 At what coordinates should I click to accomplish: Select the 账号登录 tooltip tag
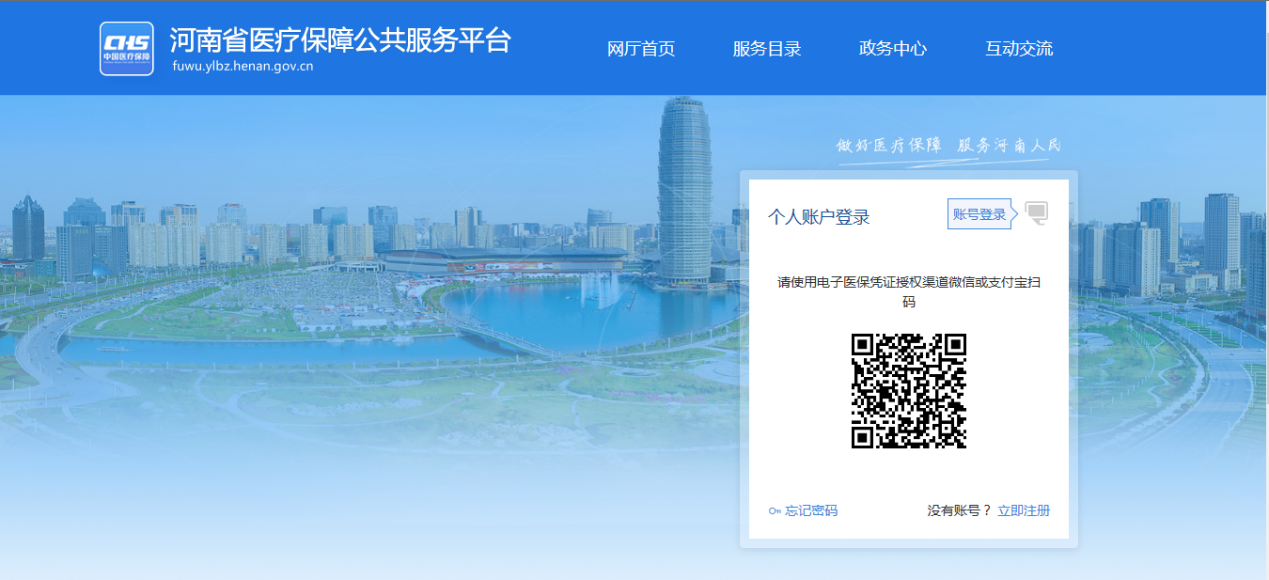pos(982,214)
